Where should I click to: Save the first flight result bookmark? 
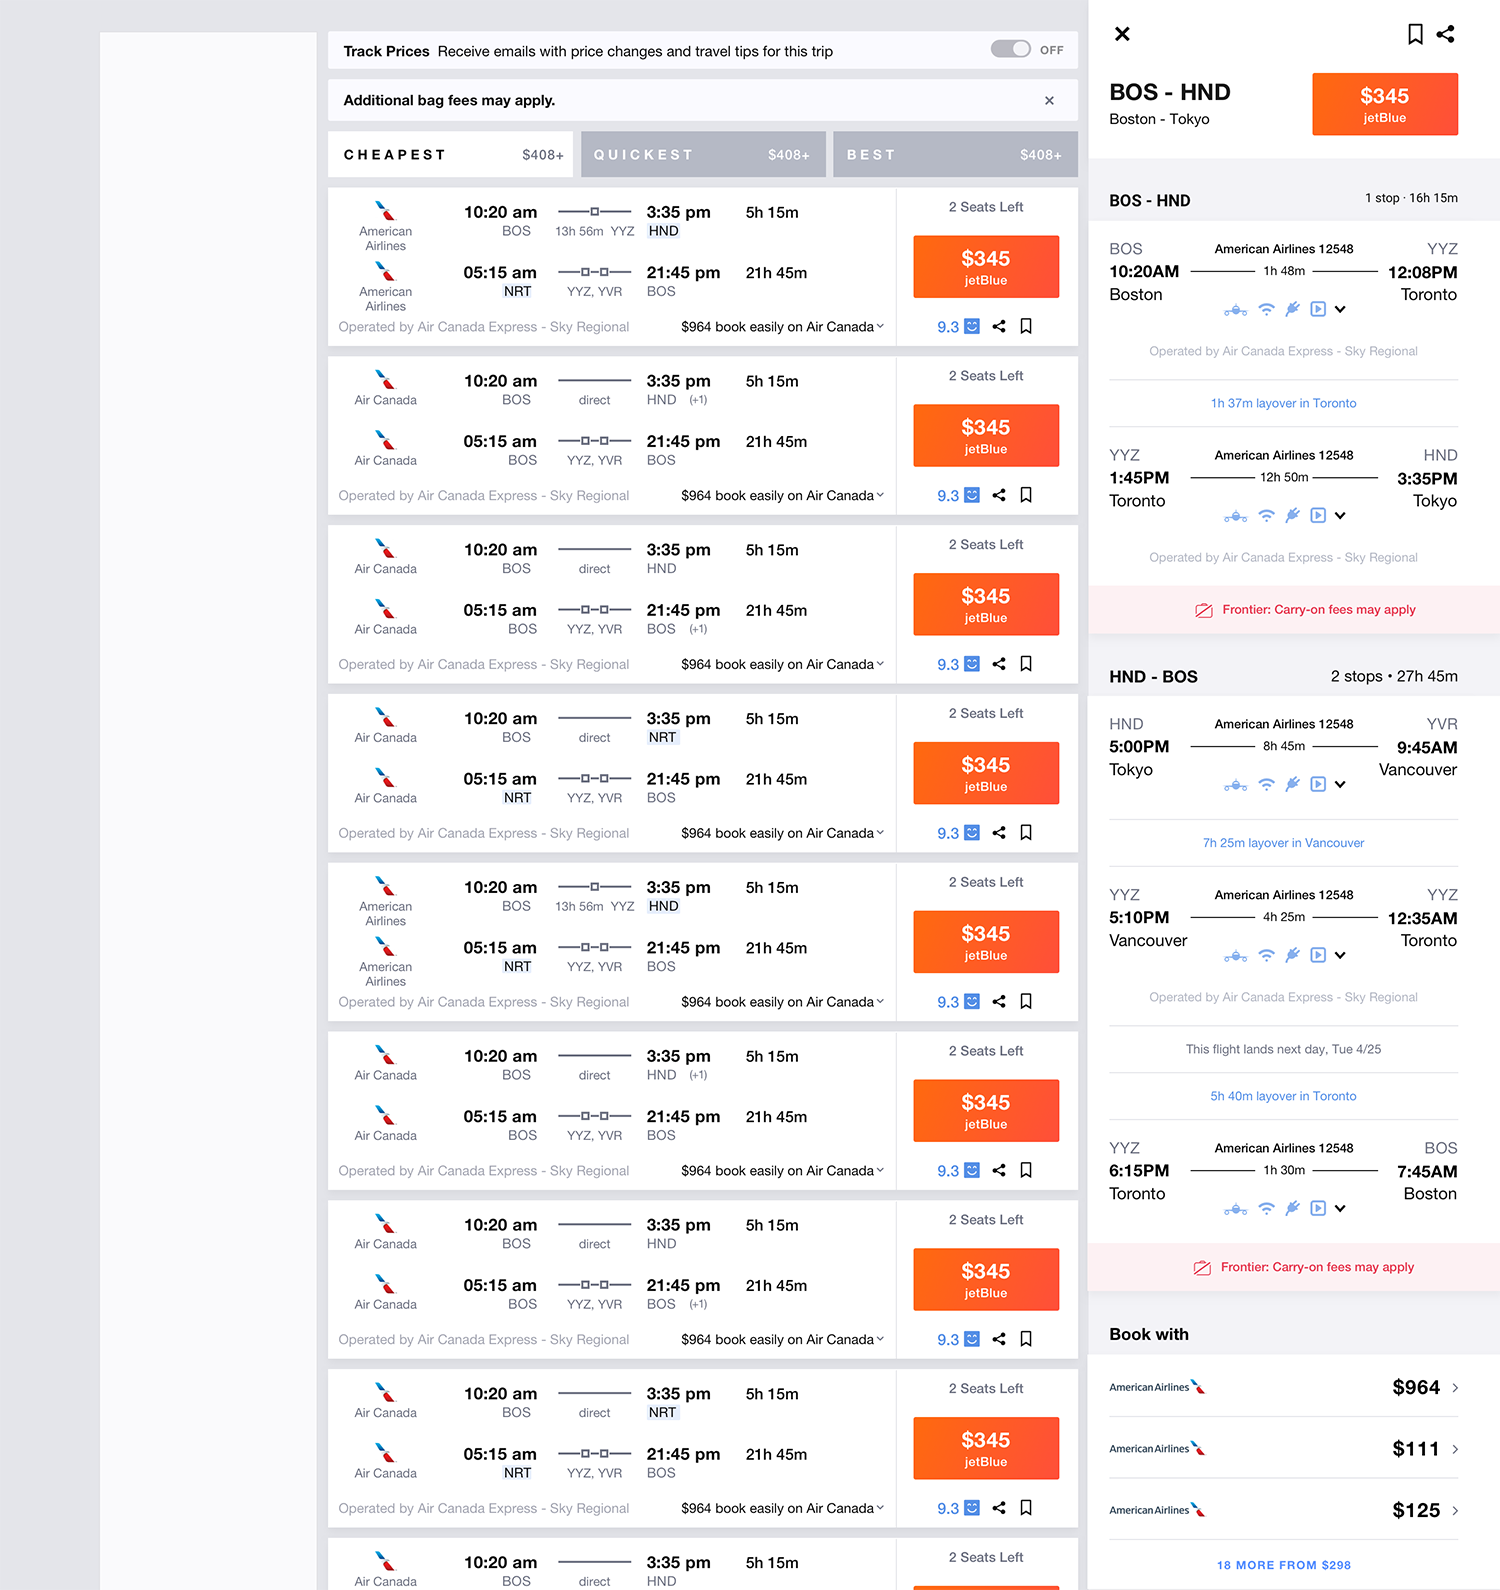pos(1026,326)
